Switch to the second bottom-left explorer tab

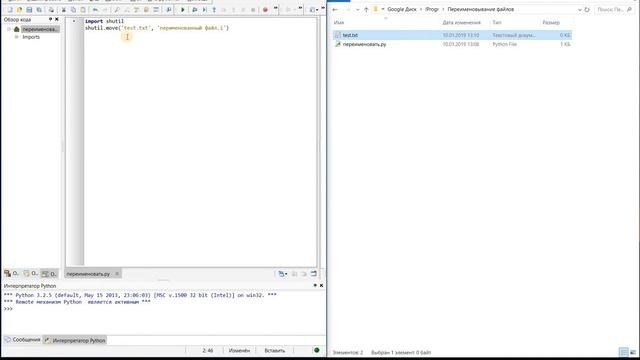point(30,273)
